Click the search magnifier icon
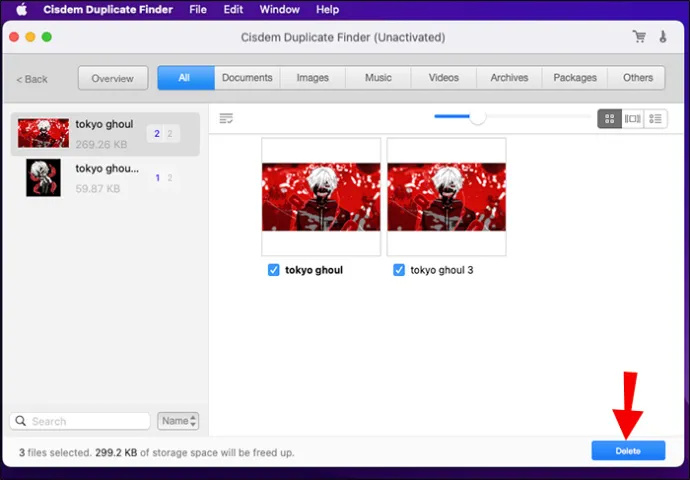This screenshot has height=480, width=690. 21,421
